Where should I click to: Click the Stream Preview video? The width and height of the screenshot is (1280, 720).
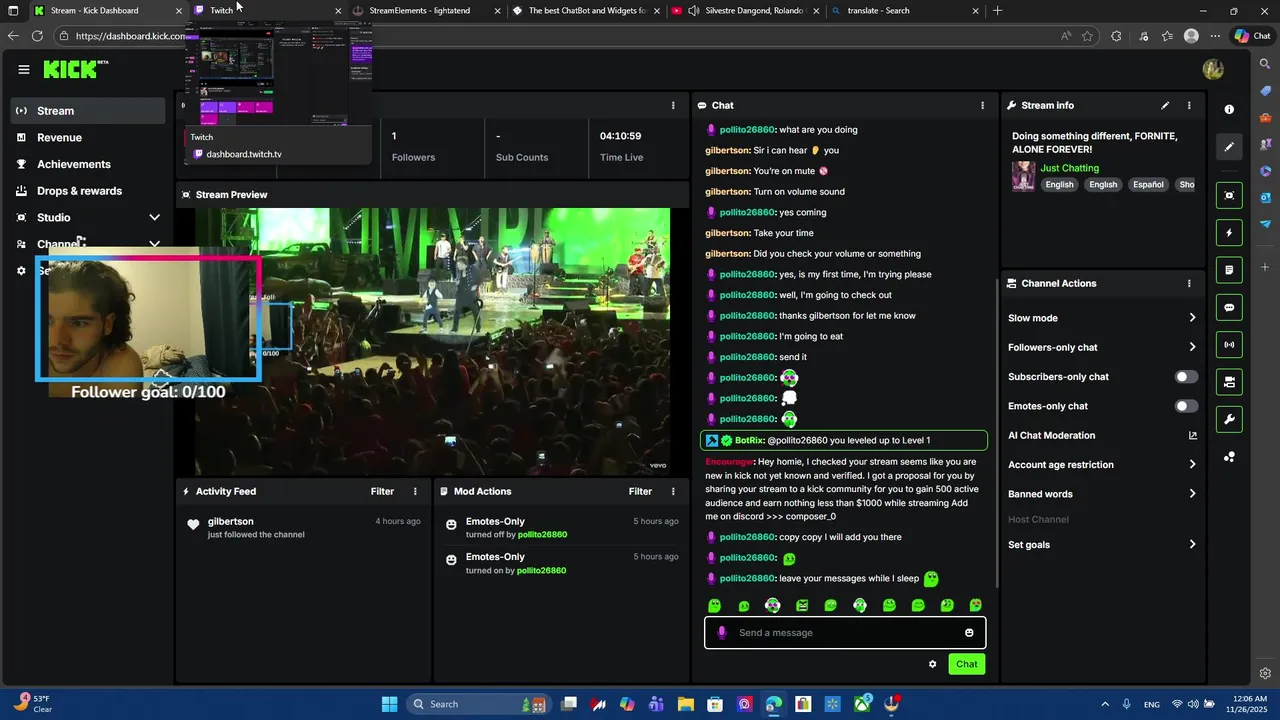433,341
